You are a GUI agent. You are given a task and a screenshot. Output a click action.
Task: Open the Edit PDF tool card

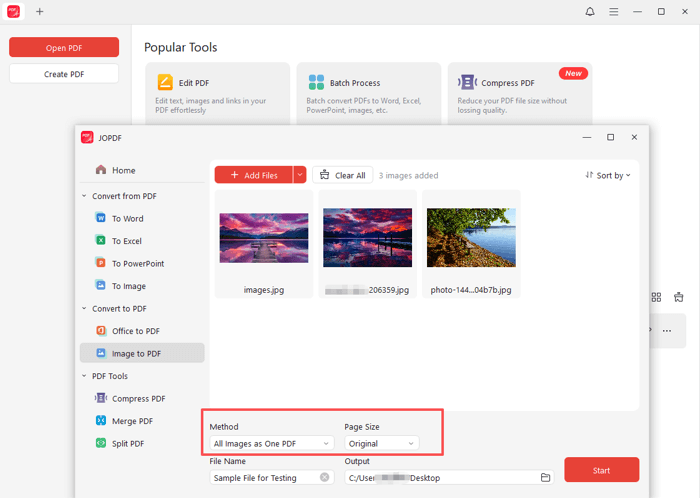215,94
